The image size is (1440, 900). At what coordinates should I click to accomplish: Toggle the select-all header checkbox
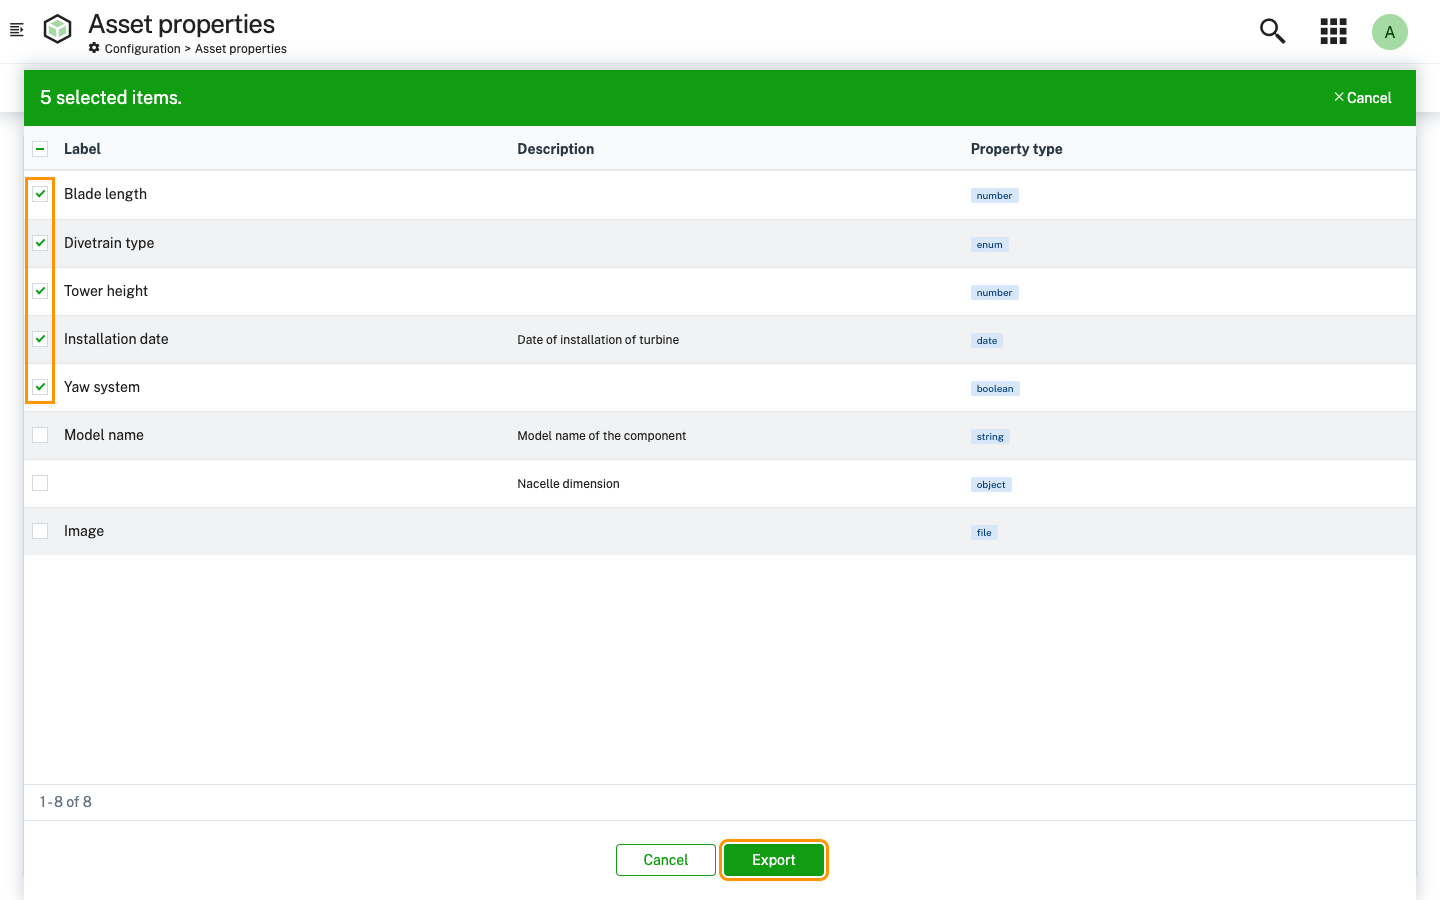point(40,149)
